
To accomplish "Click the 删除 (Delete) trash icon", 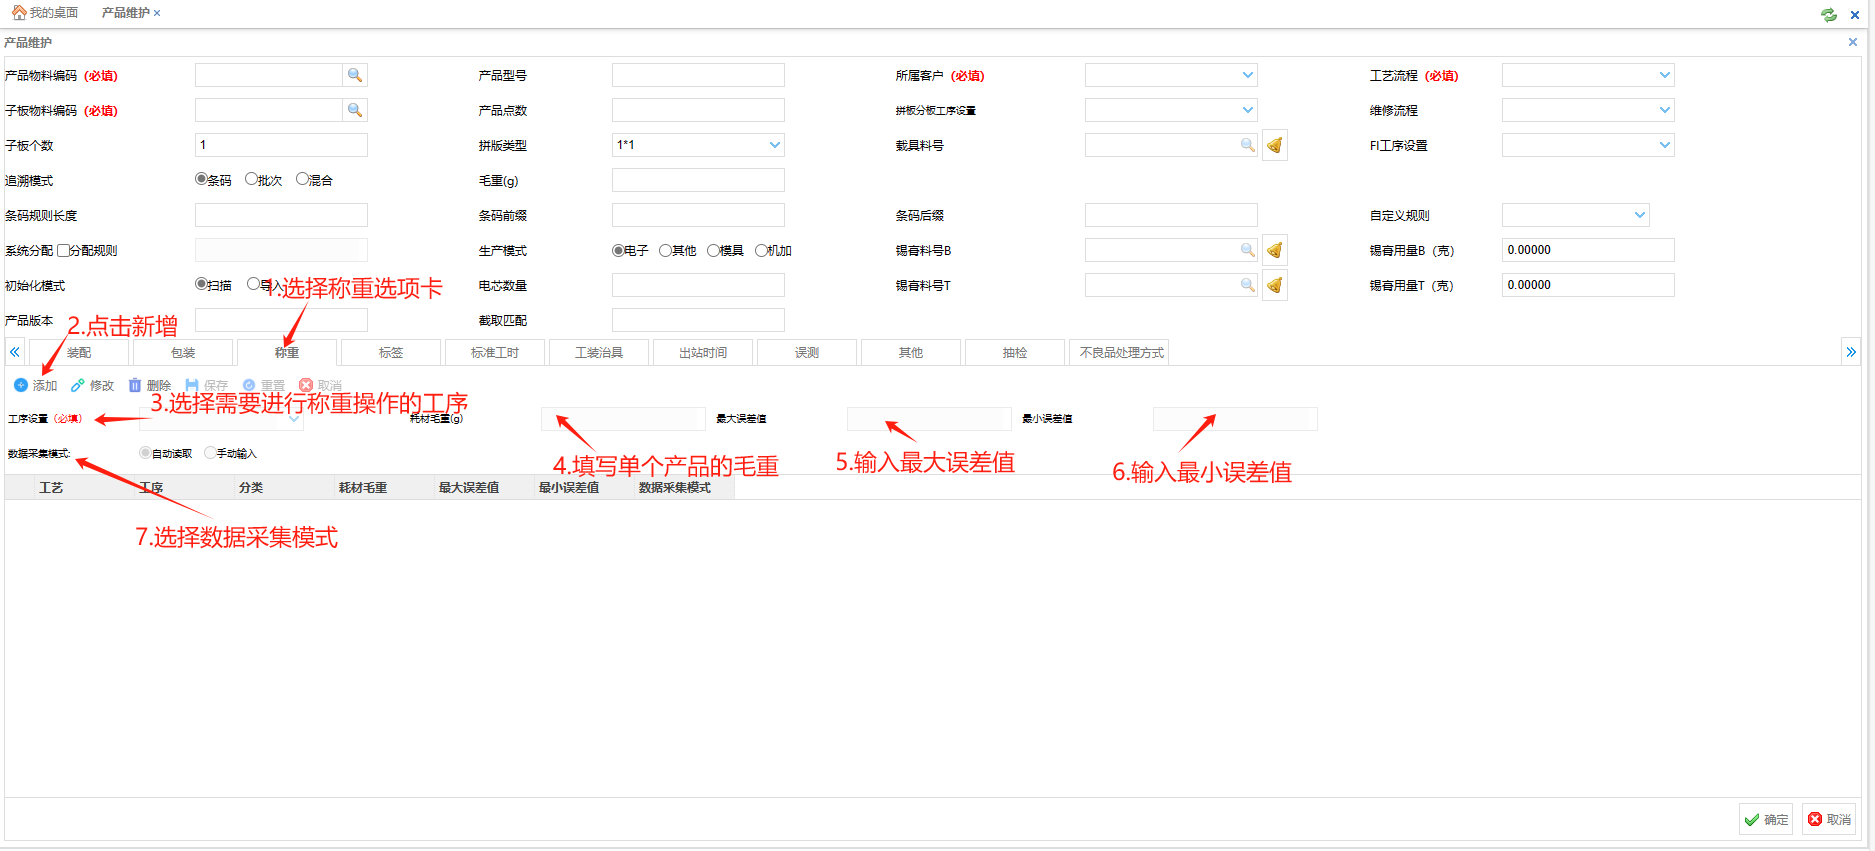I will tap(135, 385).
